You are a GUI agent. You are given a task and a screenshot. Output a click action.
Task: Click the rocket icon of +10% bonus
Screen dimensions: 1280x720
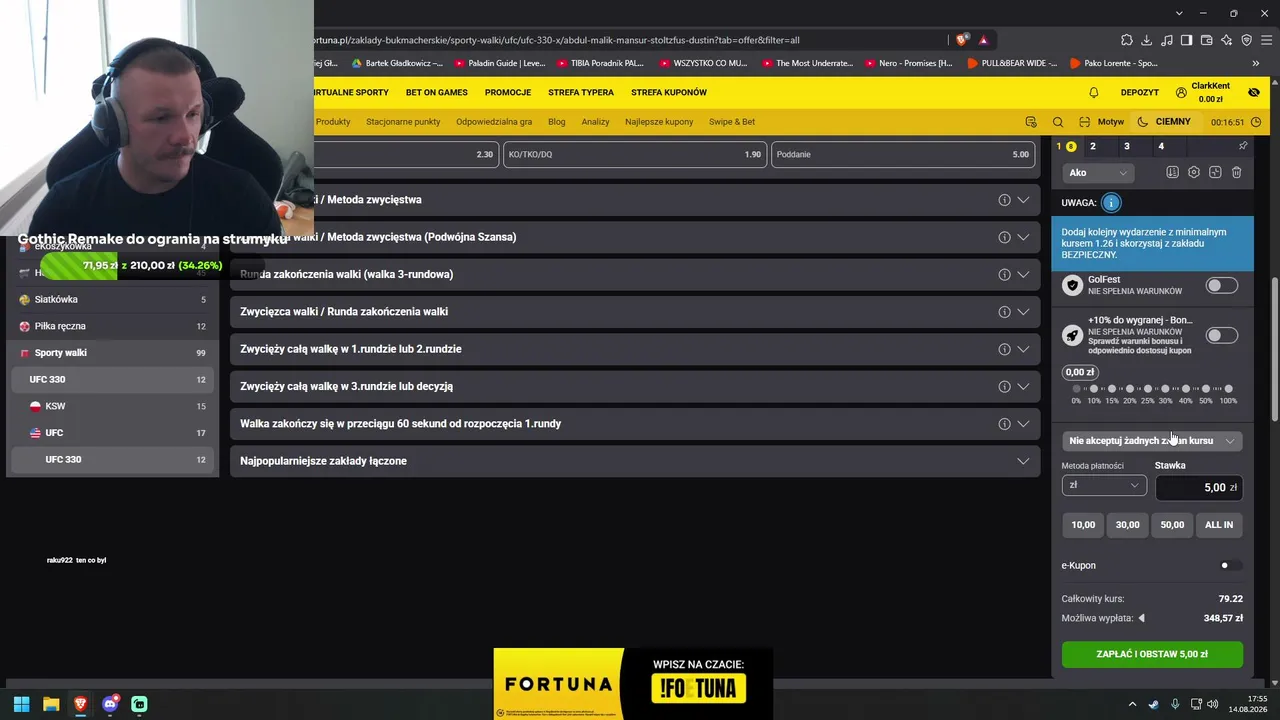1073,336
